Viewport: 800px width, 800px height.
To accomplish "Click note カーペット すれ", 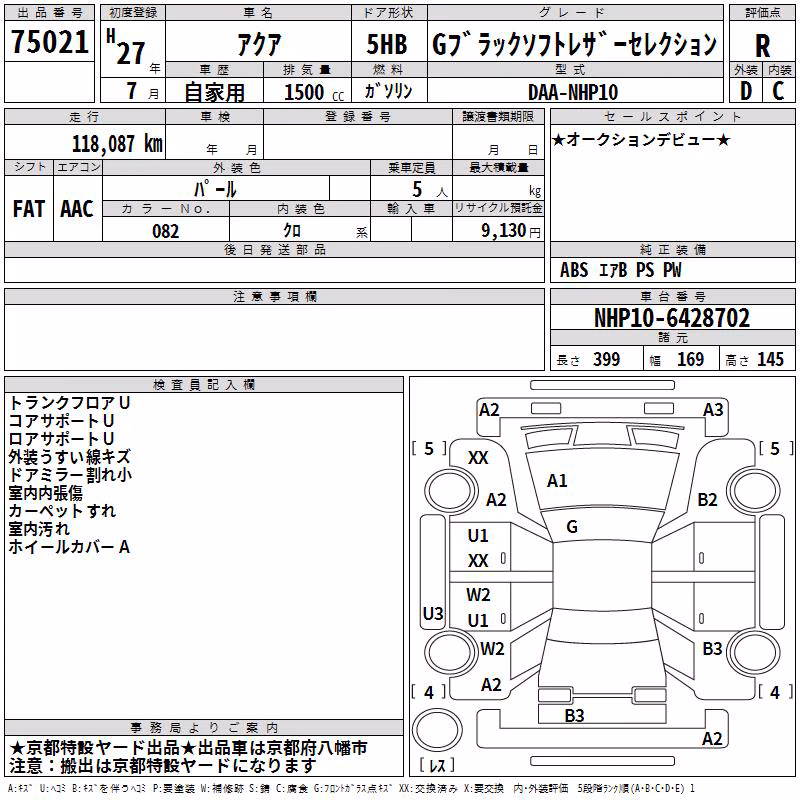I will click(62, 511).
